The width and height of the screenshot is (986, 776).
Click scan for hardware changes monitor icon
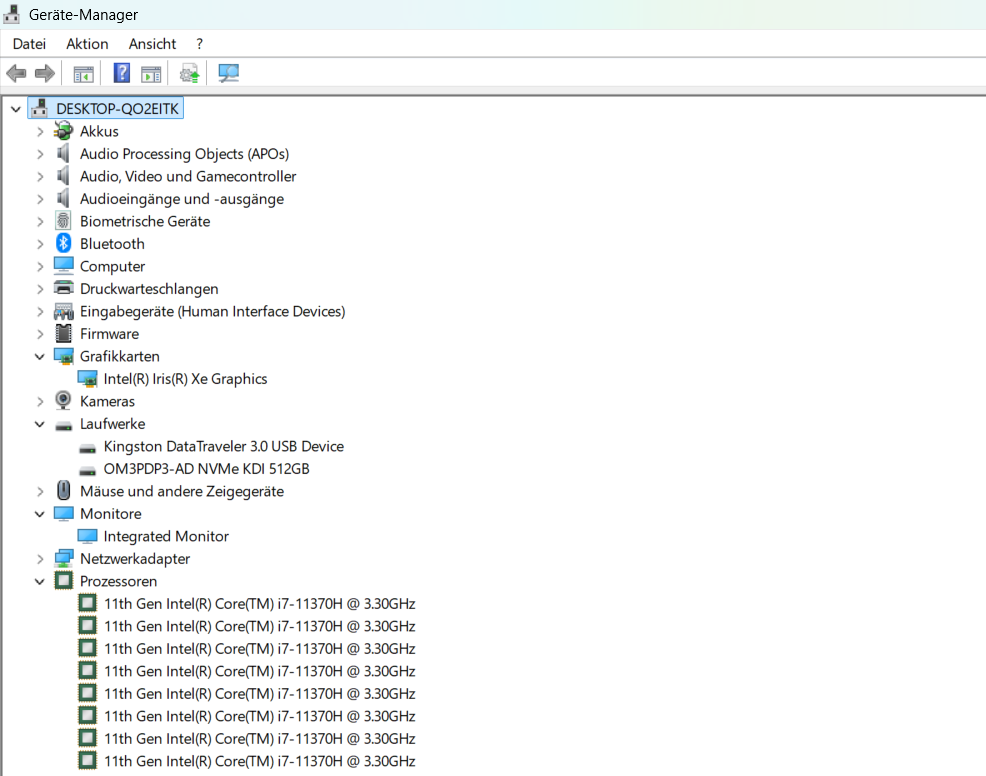tap(228, 74)
